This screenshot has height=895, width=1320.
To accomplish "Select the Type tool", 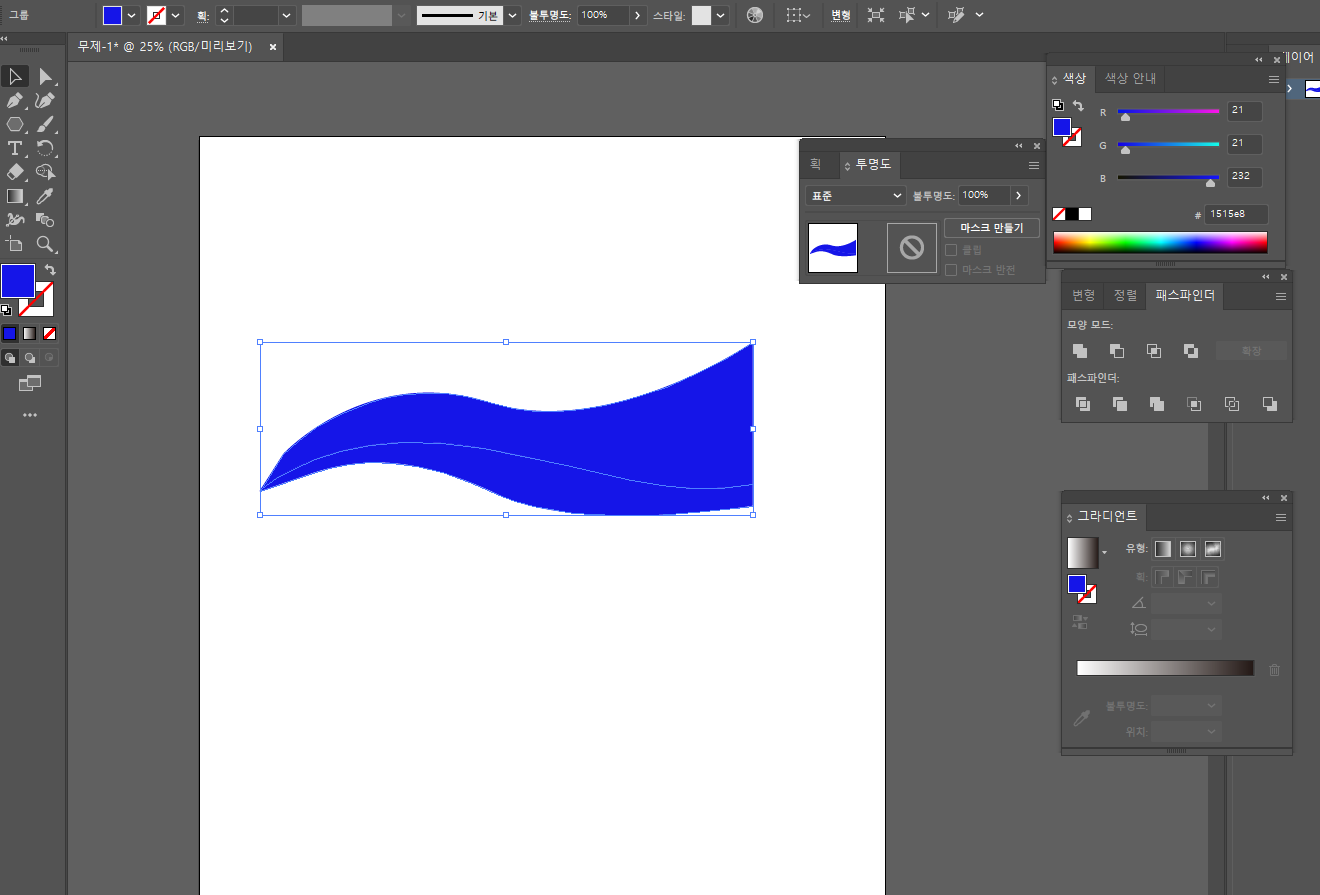I will click(15, 148).
